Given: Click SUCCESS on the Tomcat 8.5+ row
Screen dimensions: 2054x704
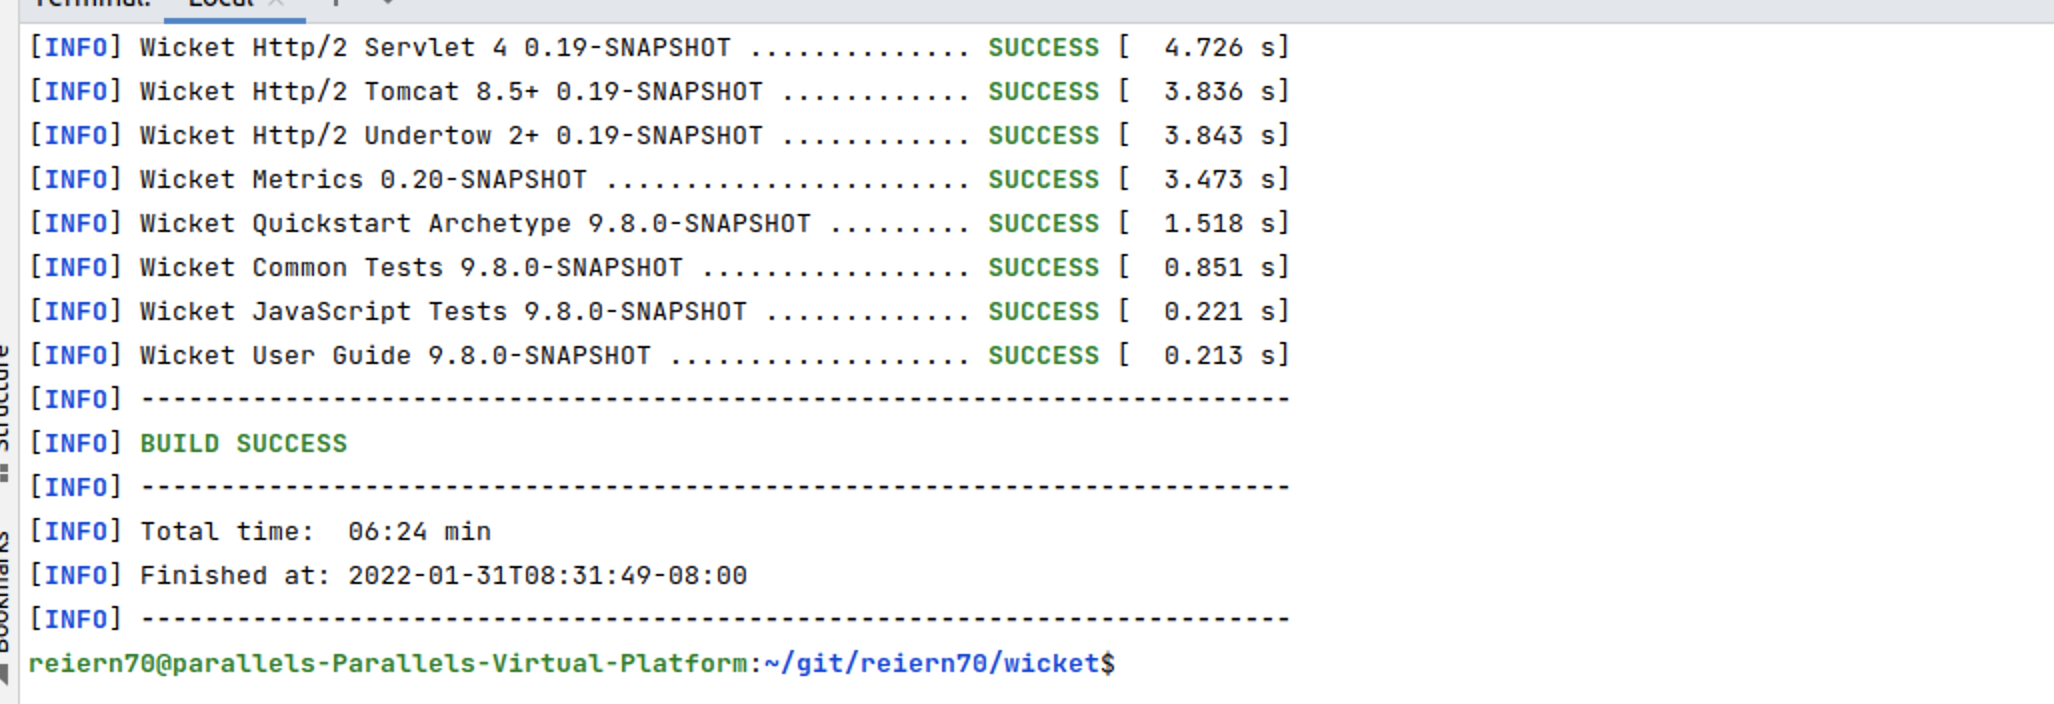Looking at the screenshot, I should [1043, 91].
